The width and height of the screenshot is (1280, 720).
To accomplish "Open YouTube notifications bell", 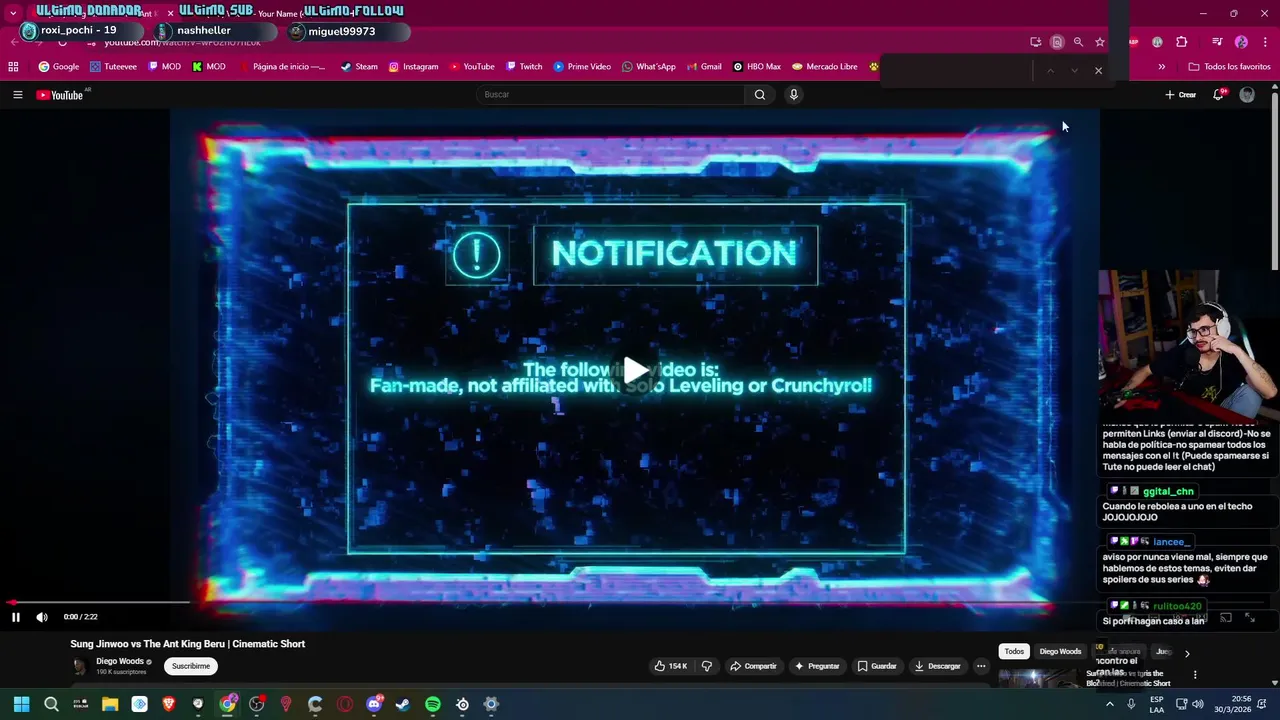I will click(1218, 95).
